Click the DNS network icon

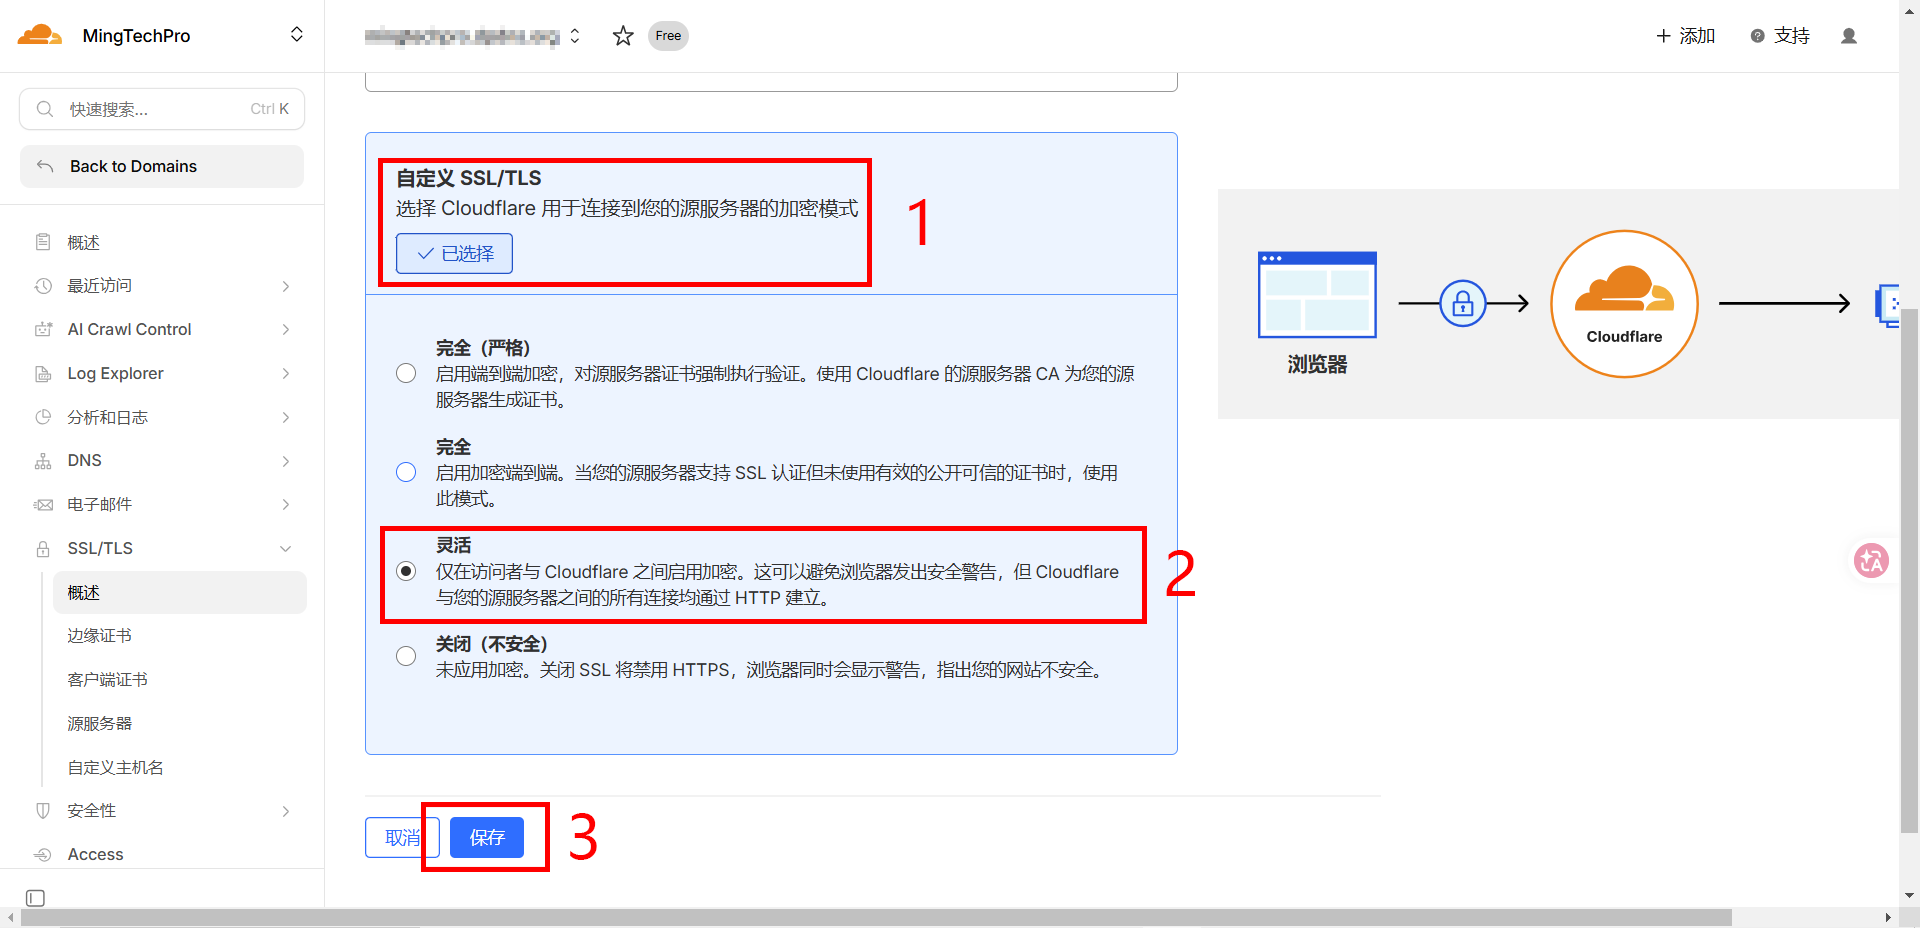[x=43, y=461]
